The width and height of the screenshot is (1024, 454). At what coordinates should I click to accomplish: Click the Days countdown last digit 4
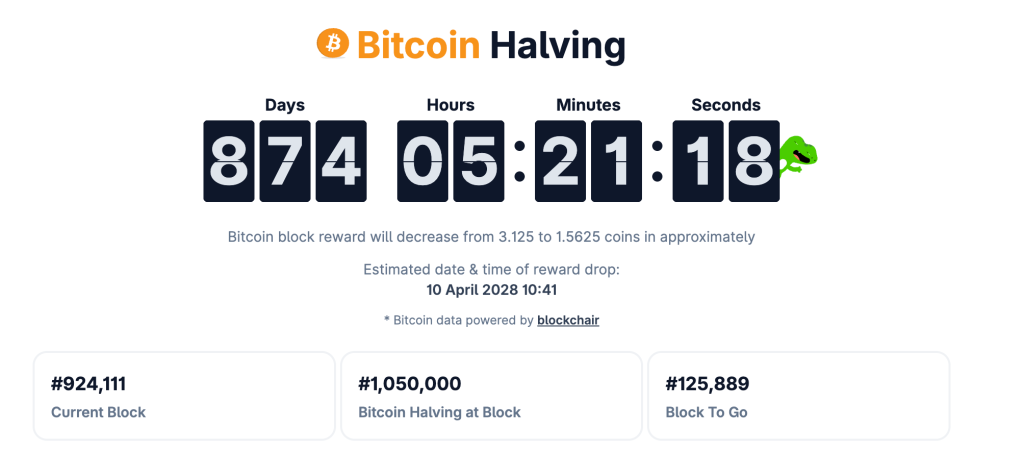[341, 161]
